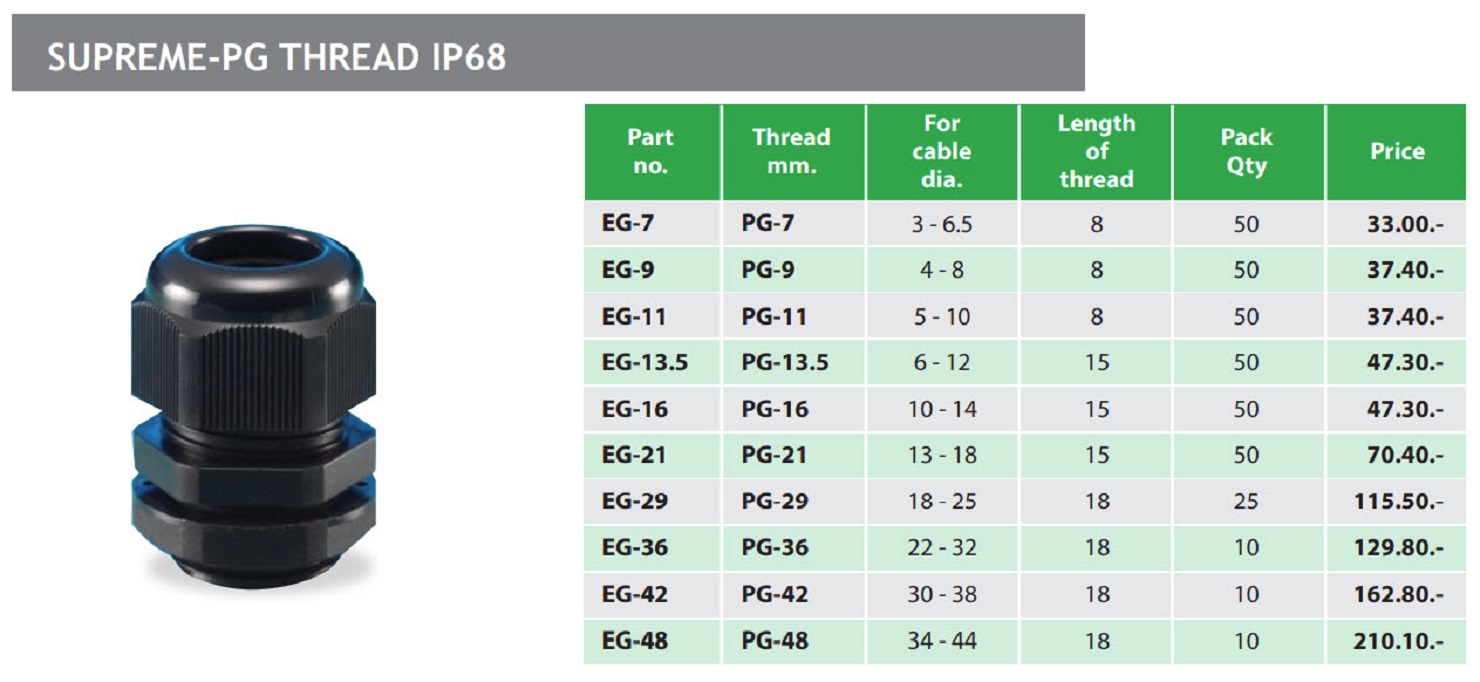
Task: Click the Price column header
Action: click(x=1397, y=152)
